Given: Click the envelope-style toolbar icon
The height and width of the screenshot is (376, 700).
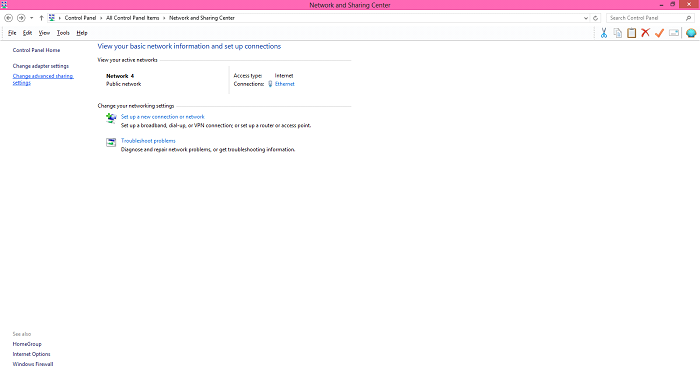Looking at the screenshot, I should tap(674, 33).
